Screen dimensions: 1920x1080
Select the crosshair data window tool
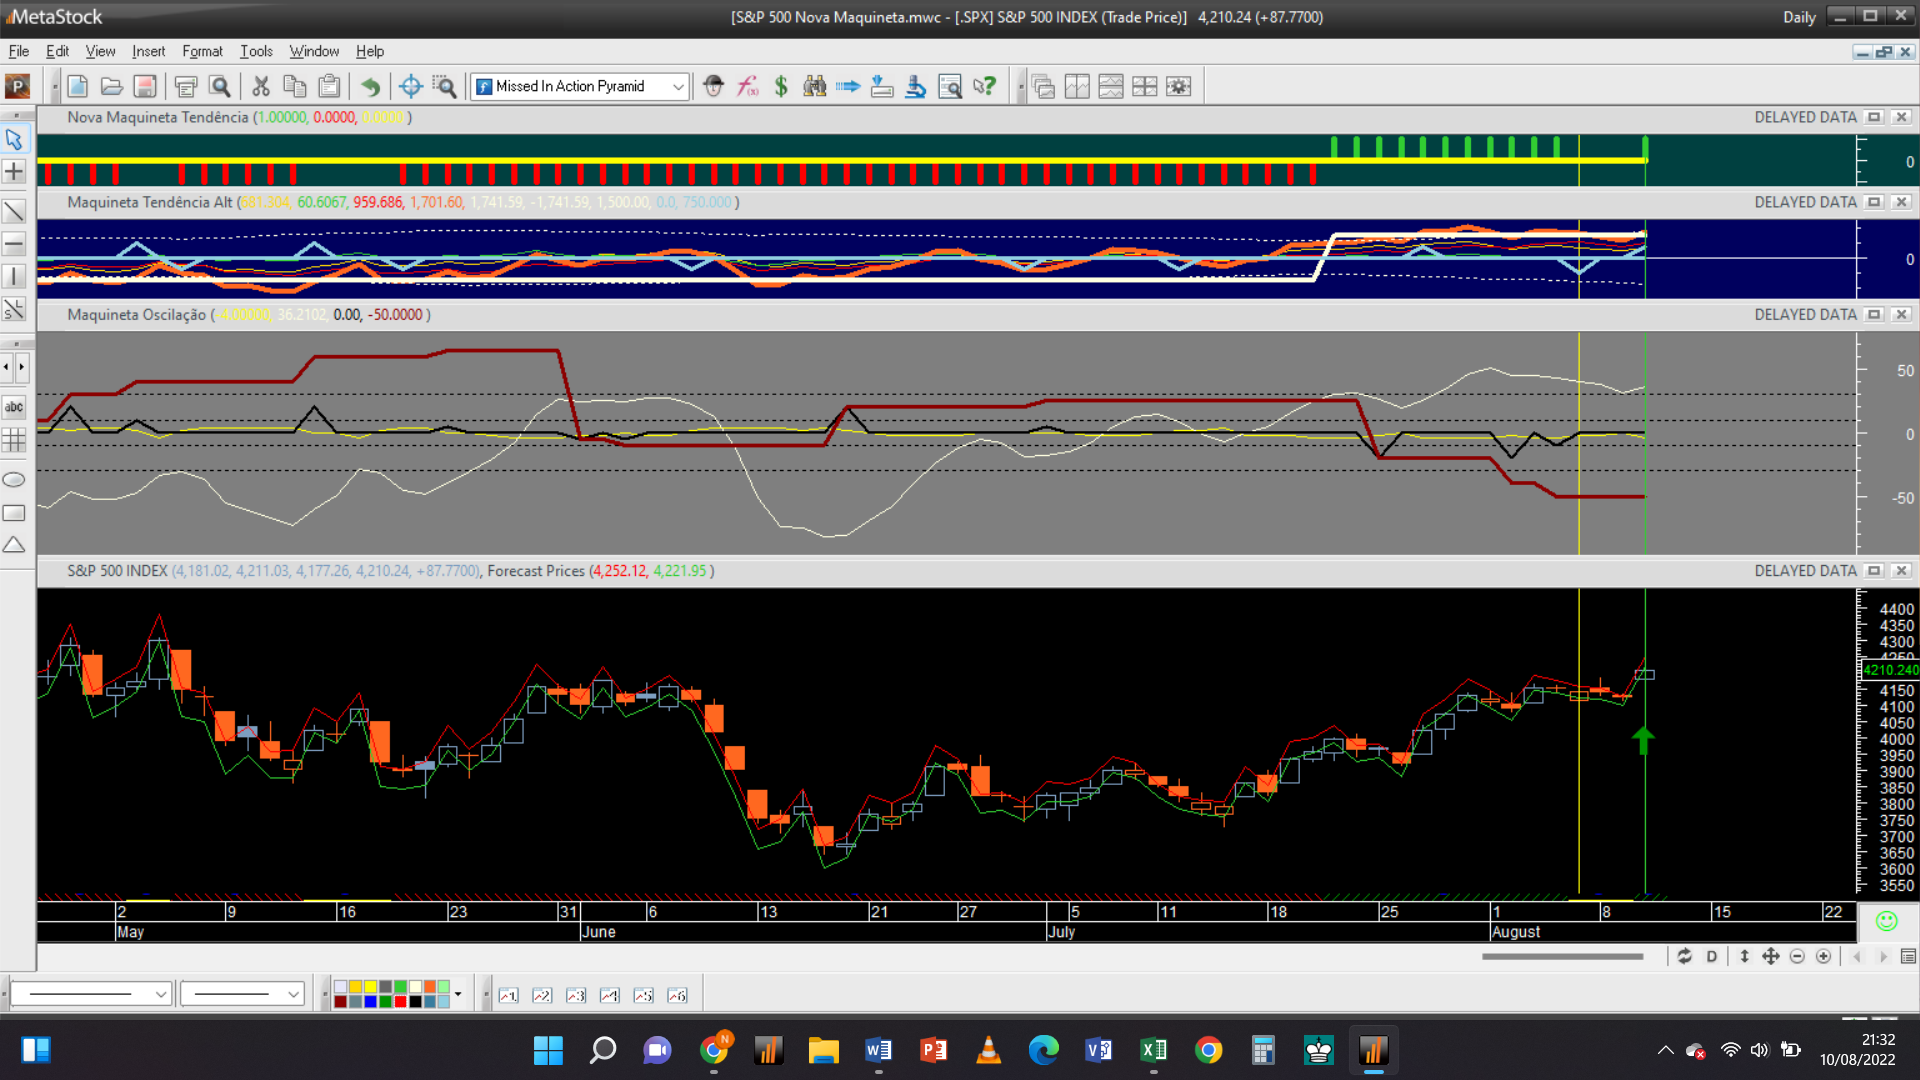coord(410,87)
